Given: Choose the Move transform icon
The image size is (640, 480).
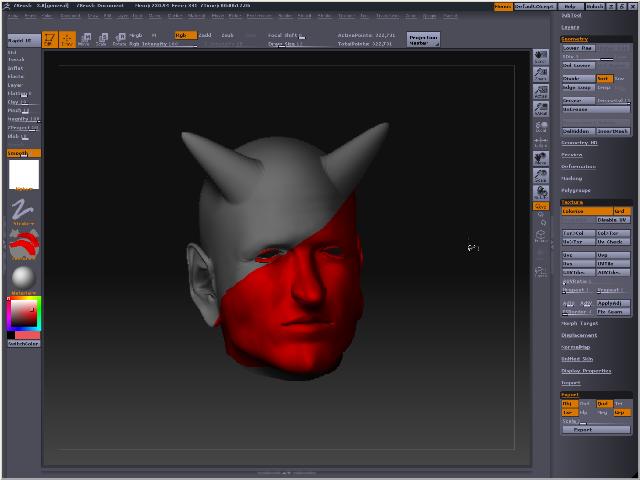Looking at the screenshot, I should (84, 39).
